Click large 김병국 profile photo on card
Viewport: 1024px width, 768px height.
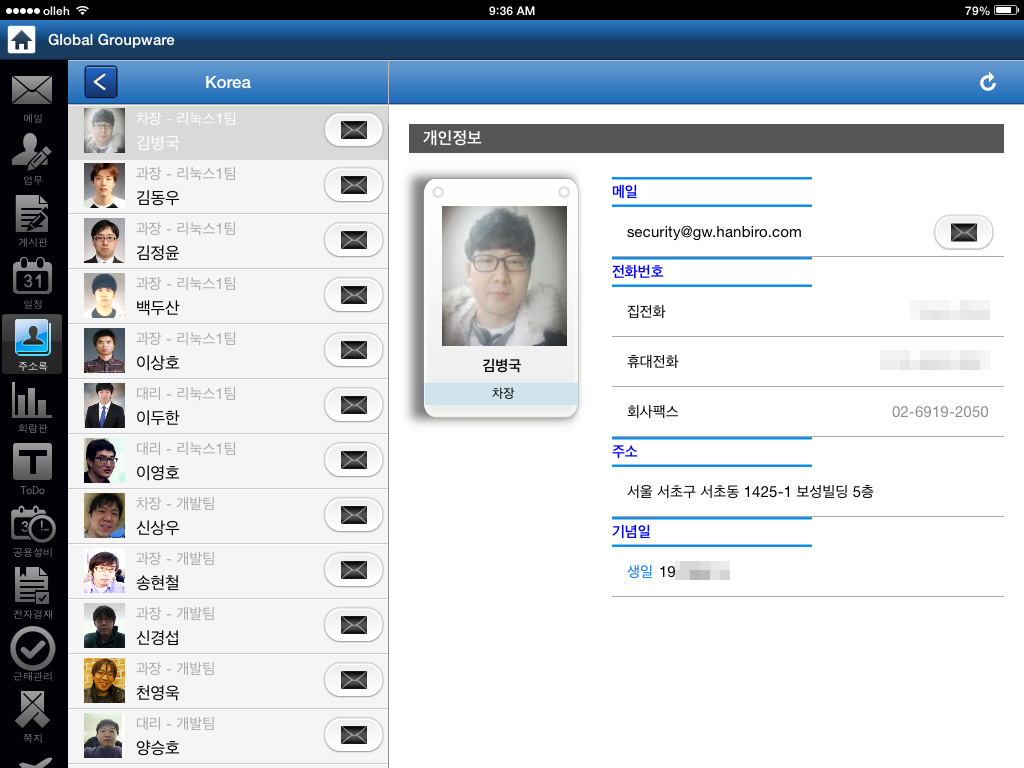pyautogui.click(x=504, y=276)
